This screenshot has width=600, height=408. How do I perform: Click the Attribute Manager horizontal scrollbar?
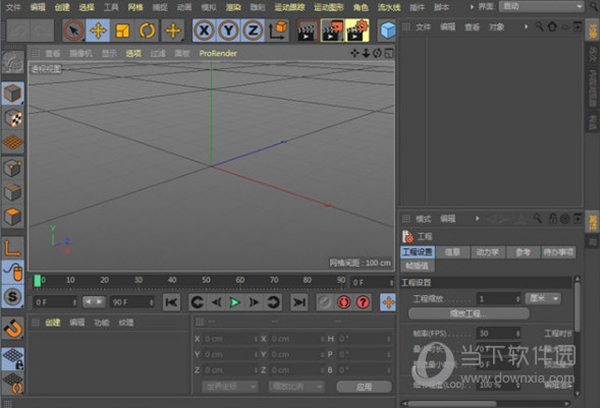[x=452, y=403]
